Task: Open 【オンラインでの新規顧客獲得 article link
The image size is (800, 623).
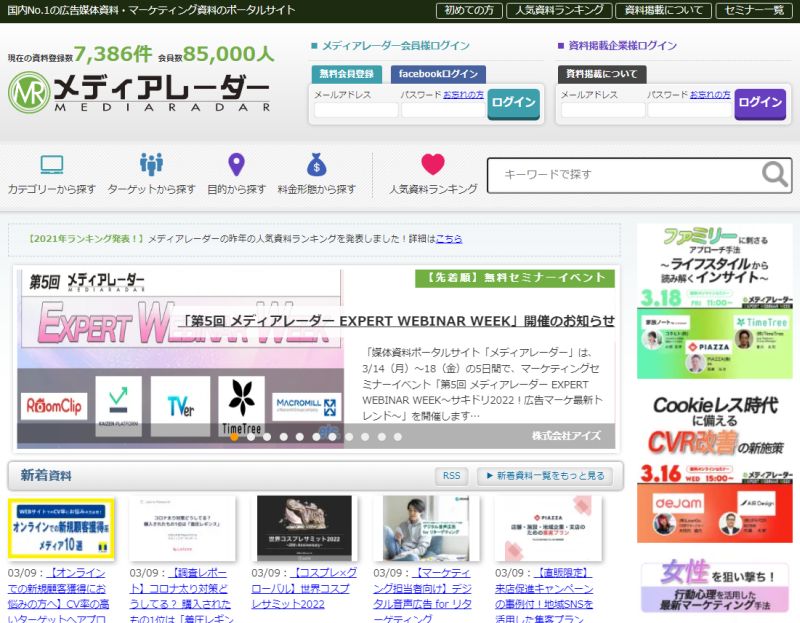Action: (x=58, y=596)
